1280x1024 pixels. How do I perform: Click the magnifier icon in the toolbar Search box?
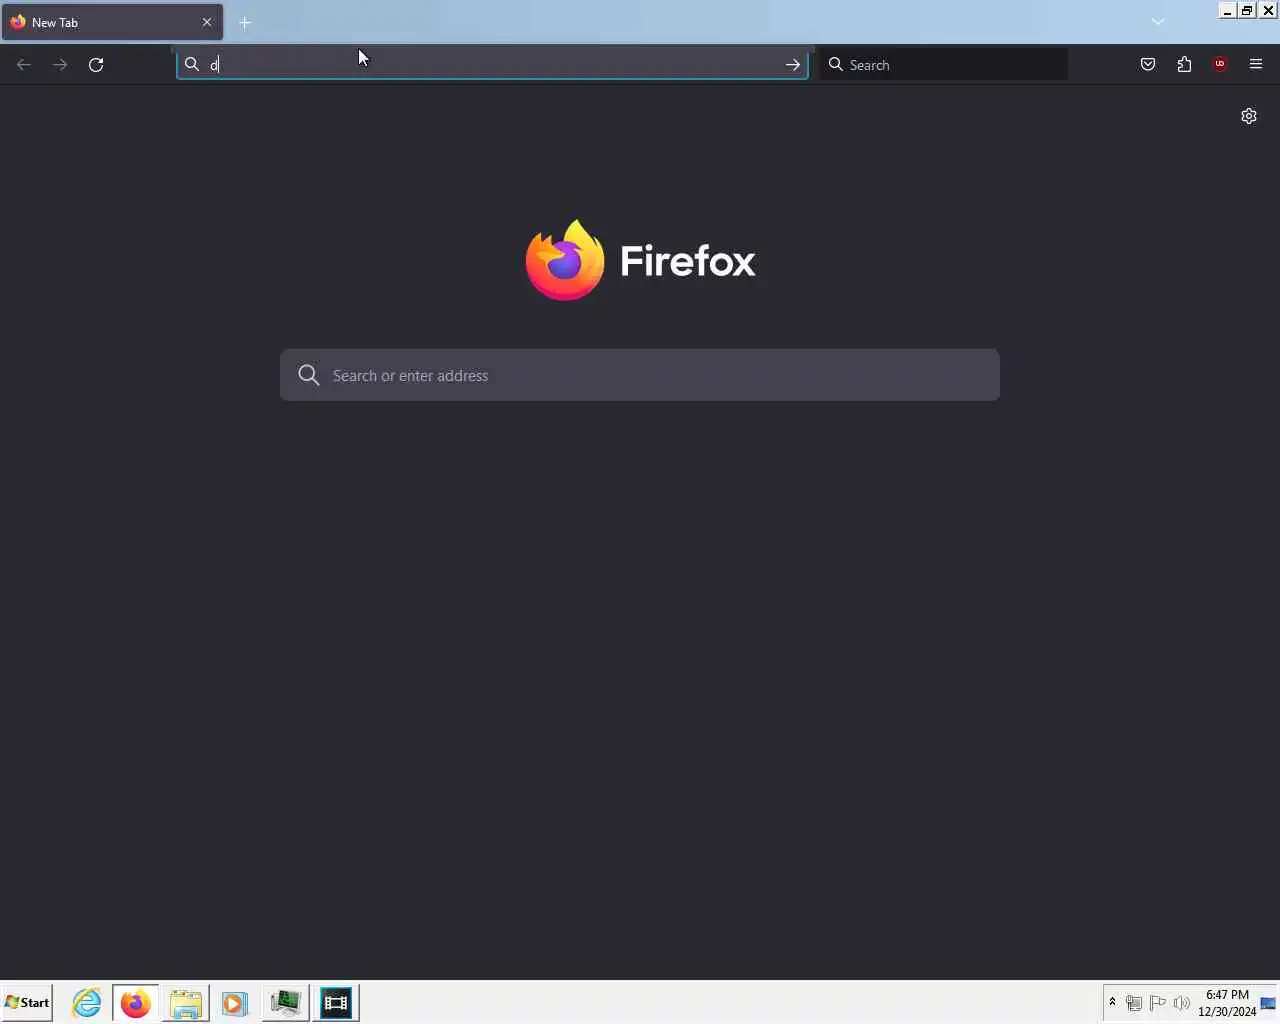coord(836,65)
